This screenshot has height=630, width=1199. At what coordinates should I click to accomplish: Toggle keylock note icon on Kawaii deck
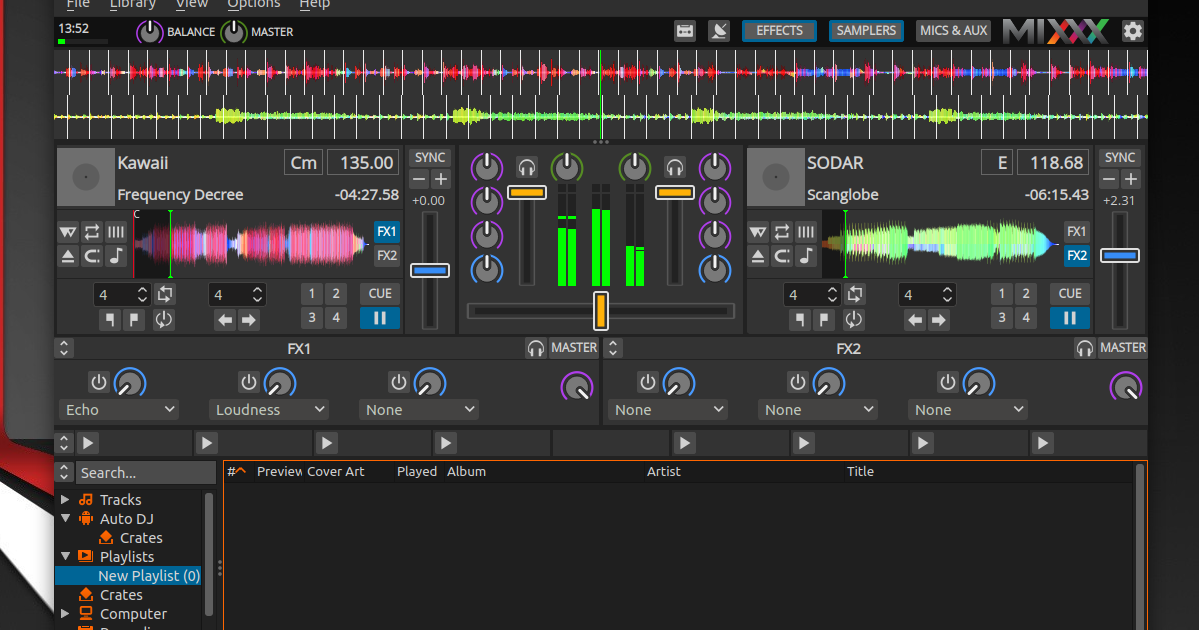click(x=116, y=256)
